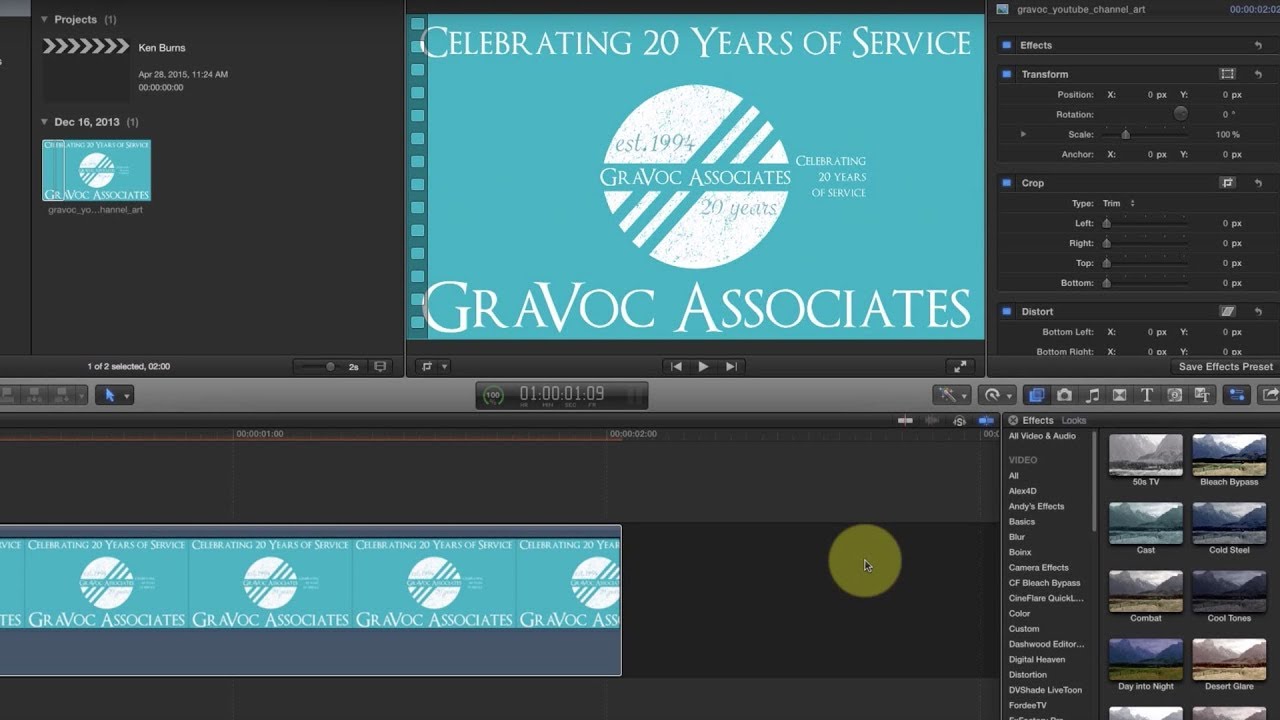Select the Camera Effects category
Viewport: 1280px width, 720px height.
point(1038,567)
